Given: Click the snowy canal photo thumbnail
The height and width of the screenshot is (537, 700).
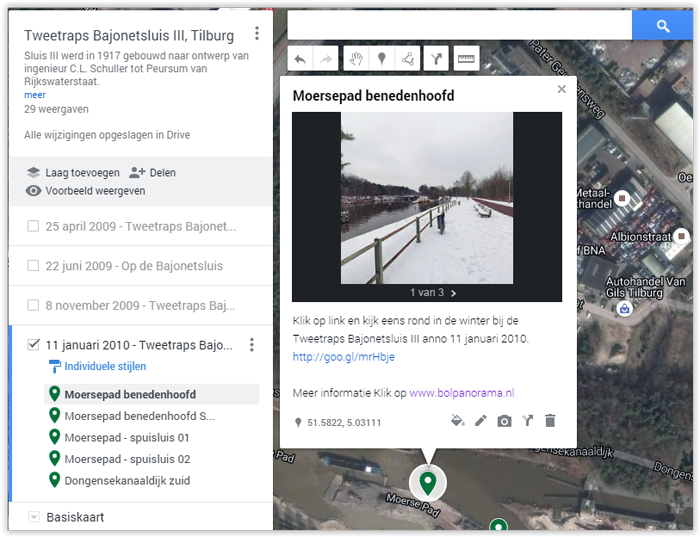Looking at the screenshot, I should point(427,198).
